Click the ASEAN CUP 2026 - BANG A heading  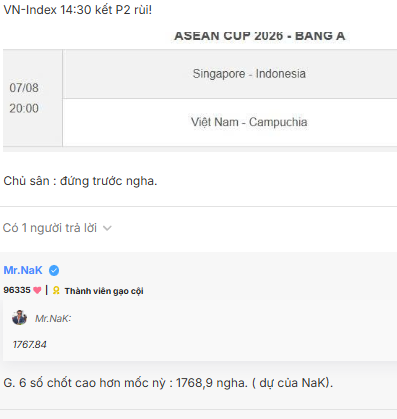click(260, 36)
